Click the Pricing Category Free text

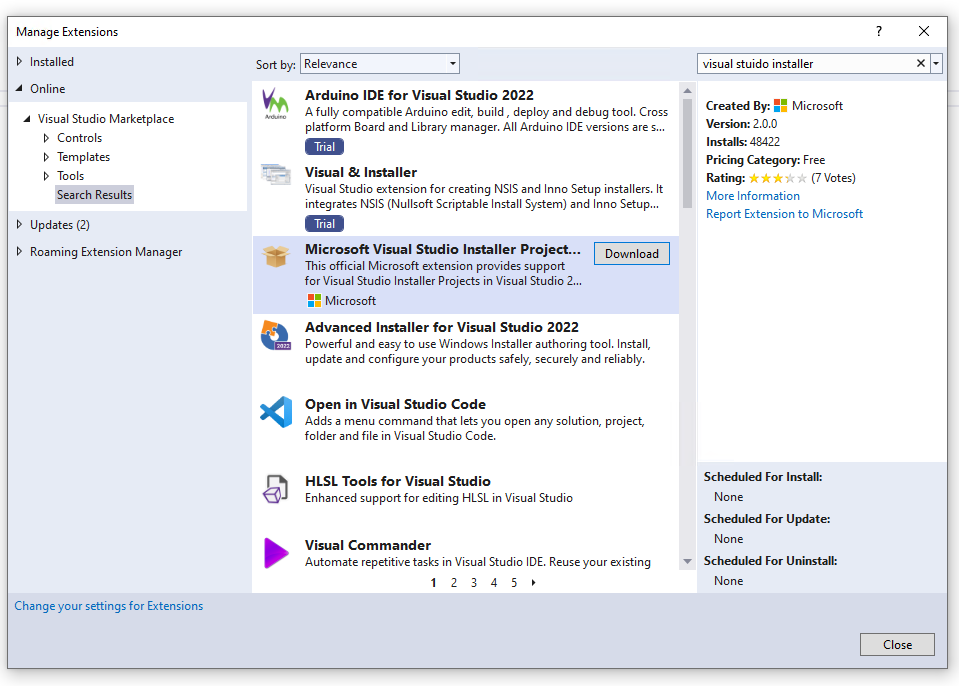click(x=765, y=160)
